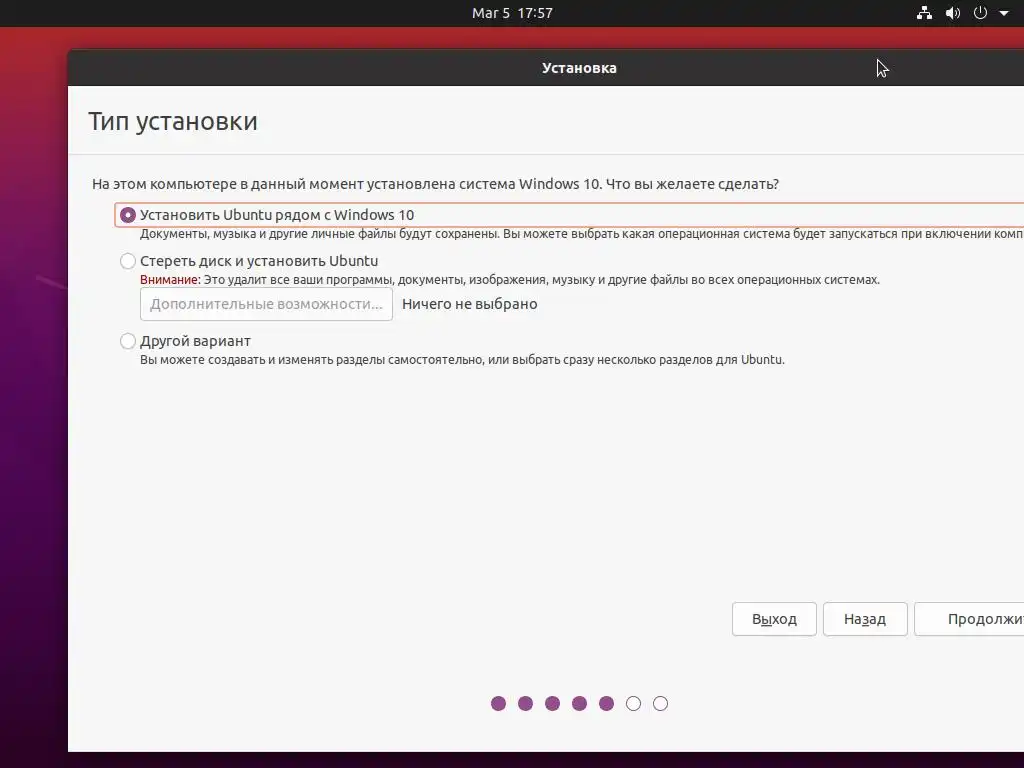
Task: Click the power icon in the top bar
Action: 980,13
